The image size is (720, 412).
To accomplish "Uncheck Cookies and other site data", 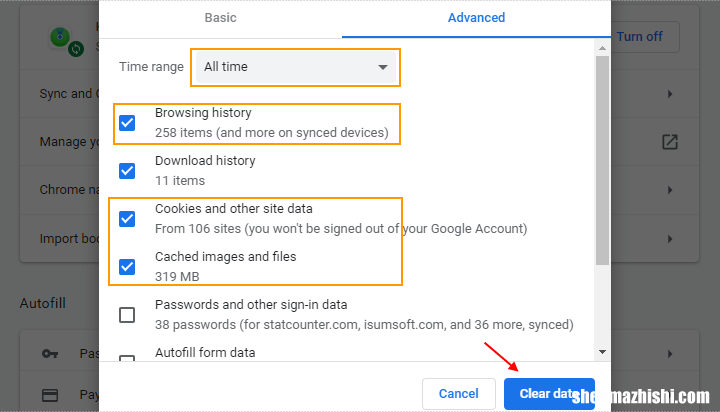I will coord(127,219).
